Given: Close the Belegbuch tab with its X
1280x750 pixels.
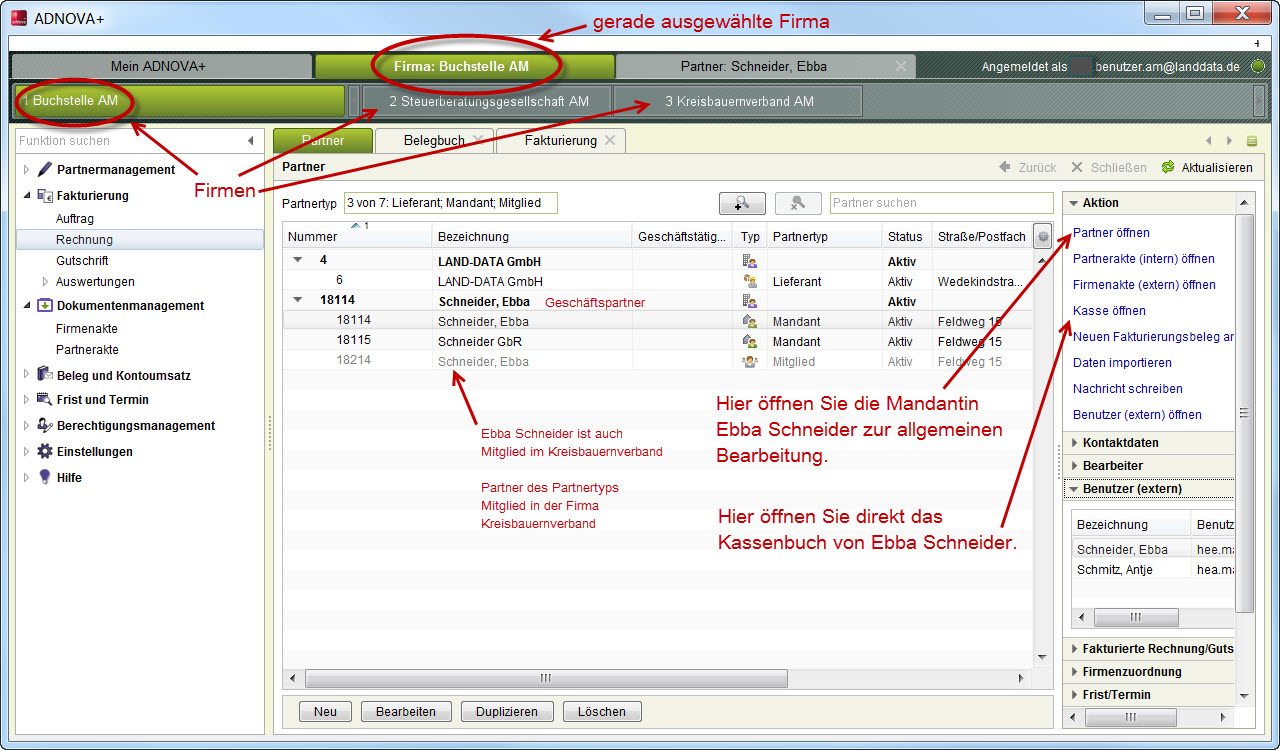Looking at the screenshot, I should 478,141.
